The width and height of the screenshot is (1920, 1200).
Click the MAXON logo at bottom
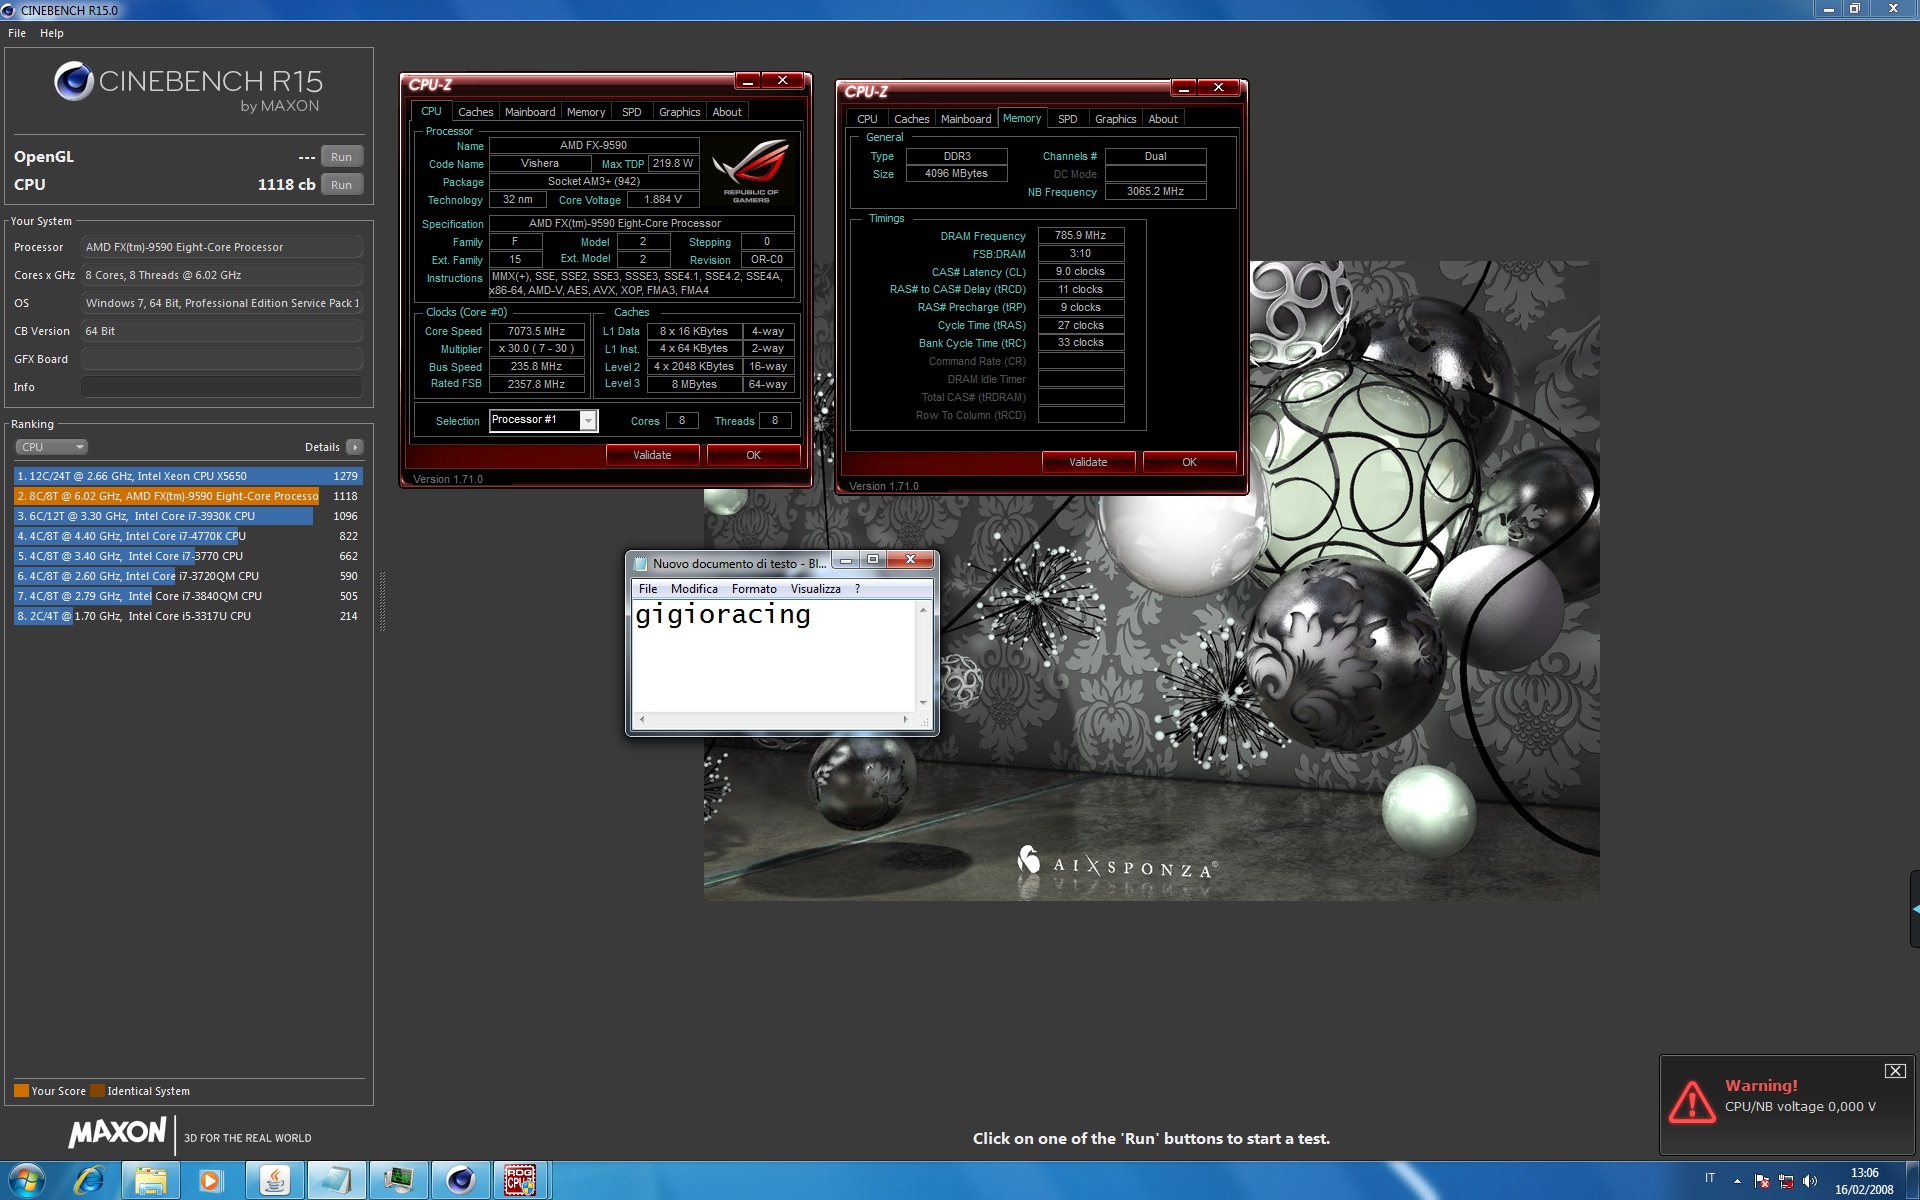(117, 1133)
